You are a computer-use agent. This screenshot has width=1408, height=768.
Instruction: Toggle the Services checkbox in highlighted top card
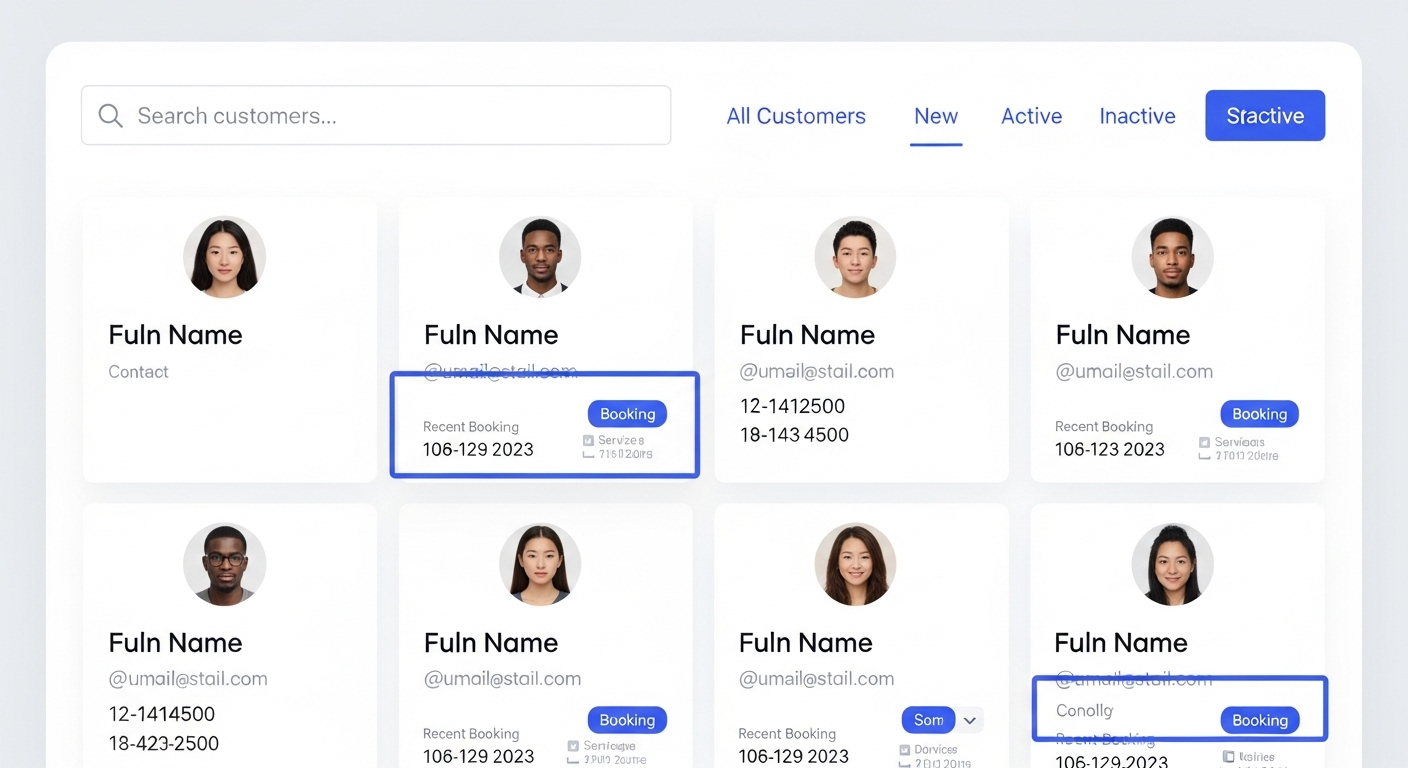coord(588,440)
